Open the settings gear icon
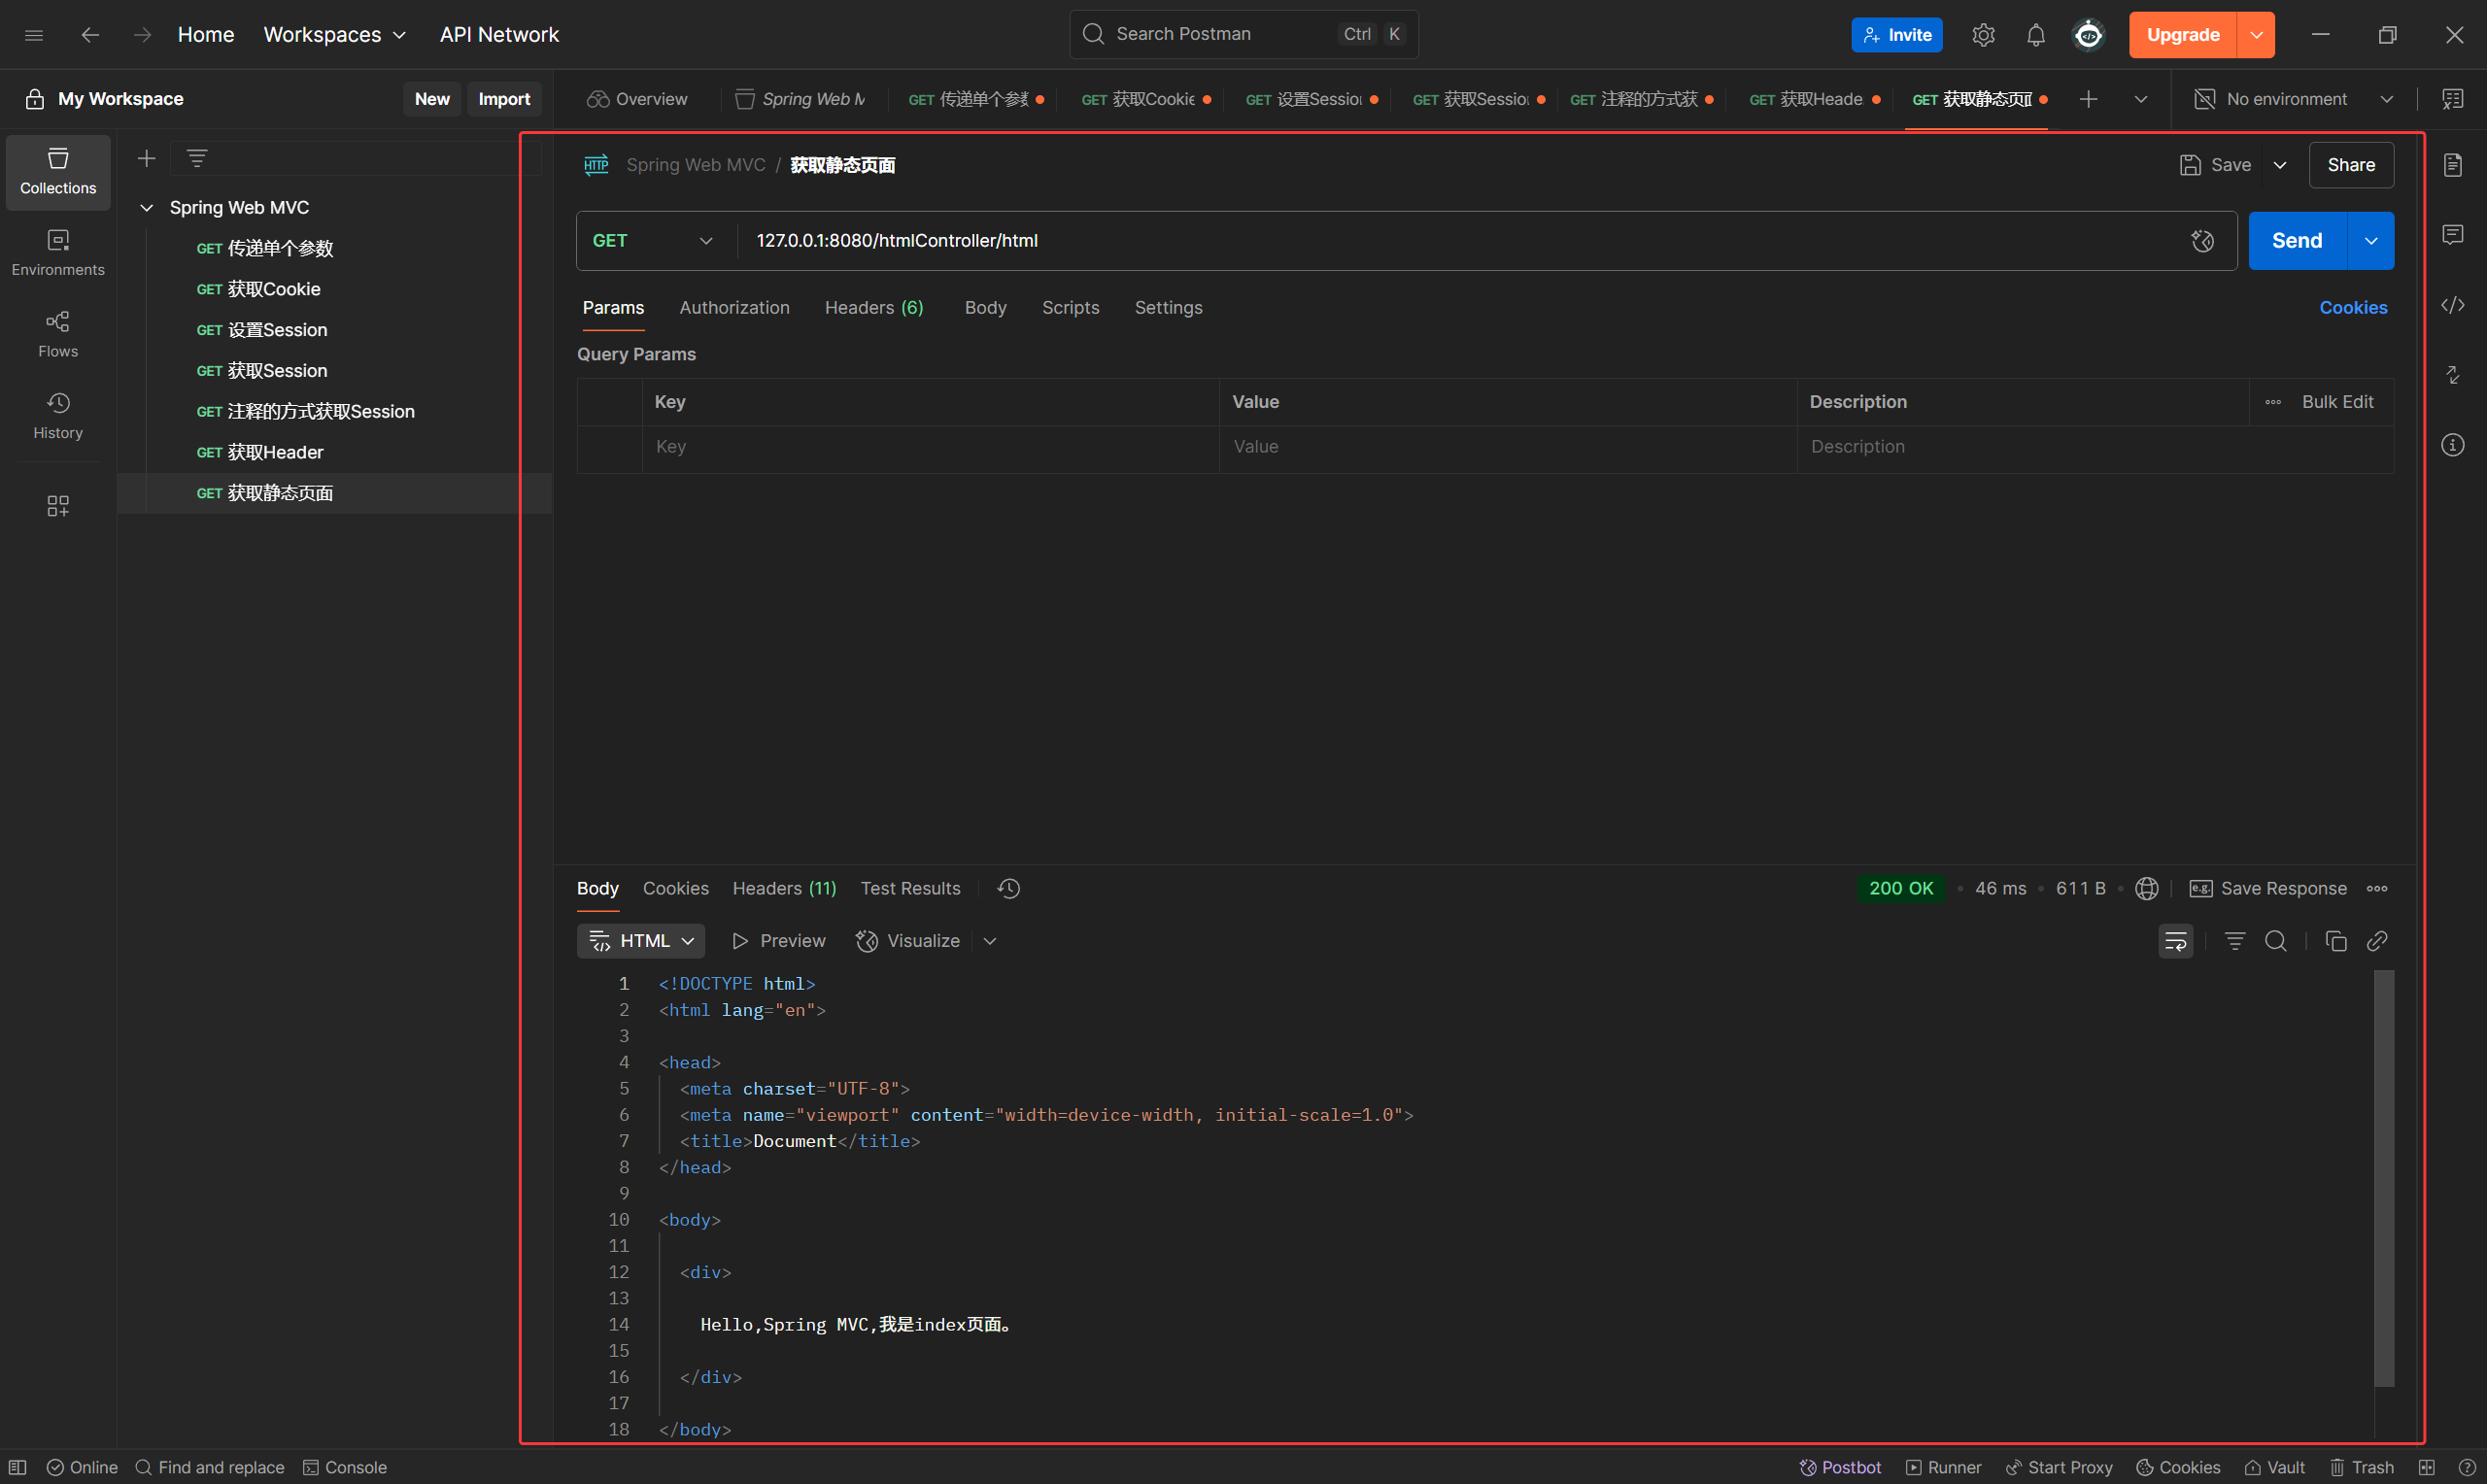2487x1484 pixels. click(x=1983, y=35)
